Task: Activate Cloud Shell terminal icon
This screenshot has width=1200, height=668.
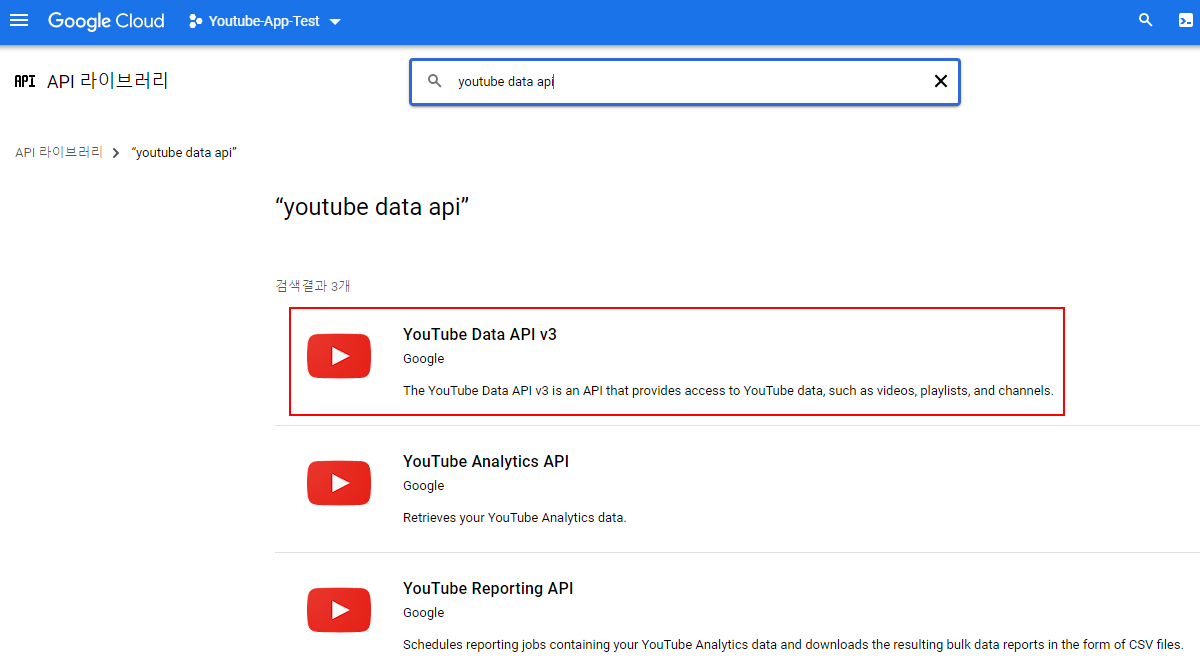Action: (1186, 21)
